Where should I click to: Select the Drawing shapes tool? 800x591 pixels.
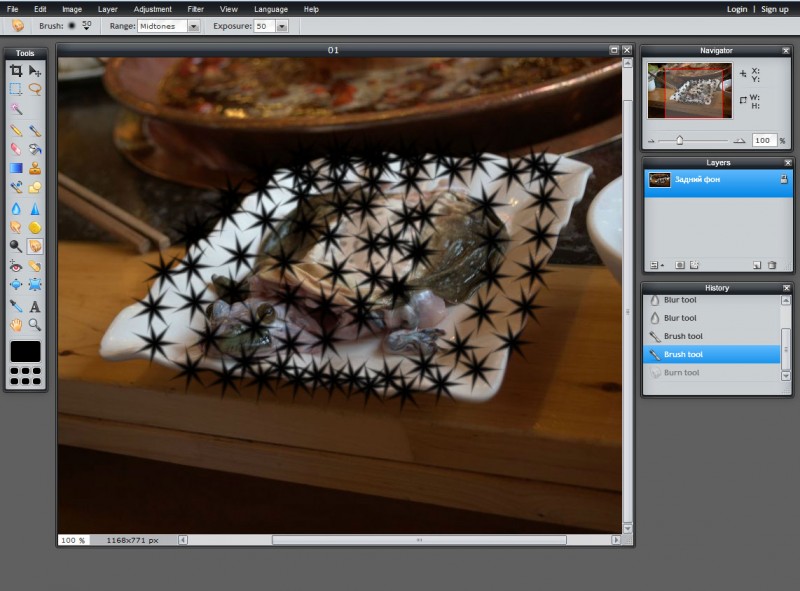[35, 187]
